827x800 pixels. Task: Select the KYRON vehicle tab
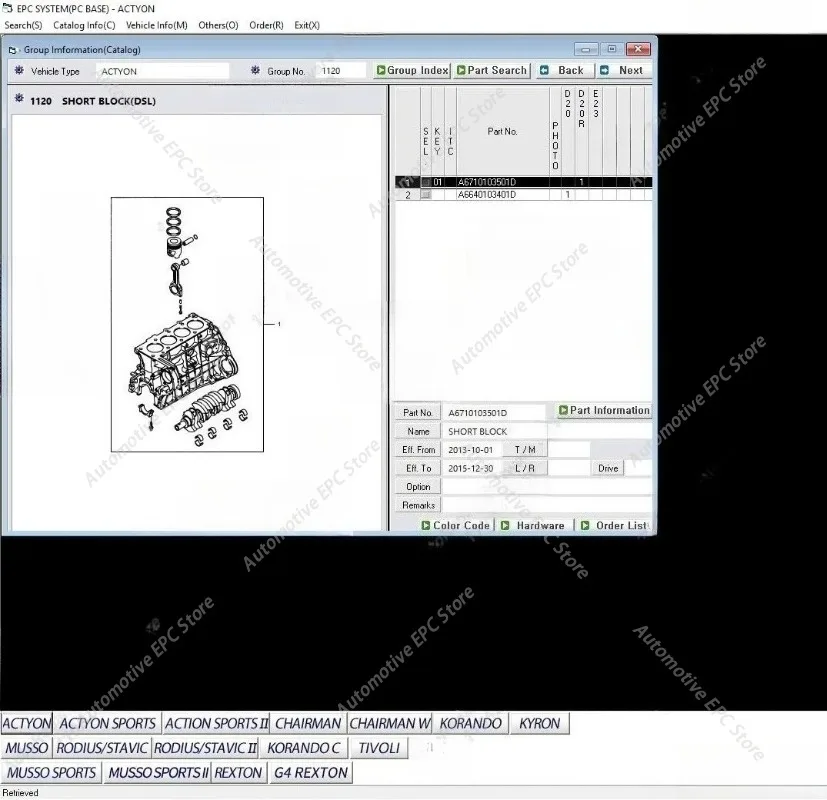[540, 723]
